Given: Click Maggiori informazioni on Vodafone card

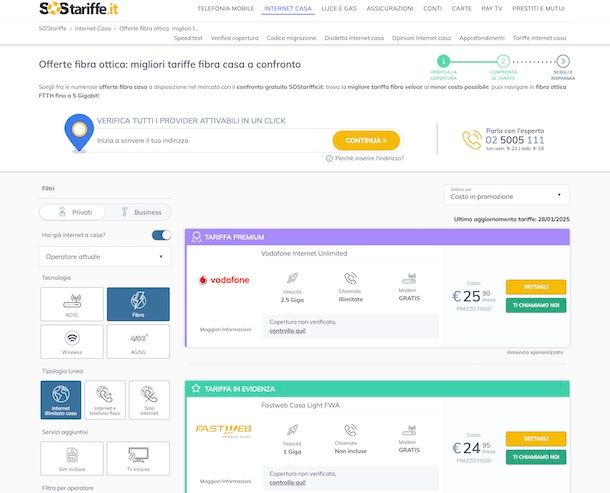Looking at the screenshot, I should click(x=226, y=330).
